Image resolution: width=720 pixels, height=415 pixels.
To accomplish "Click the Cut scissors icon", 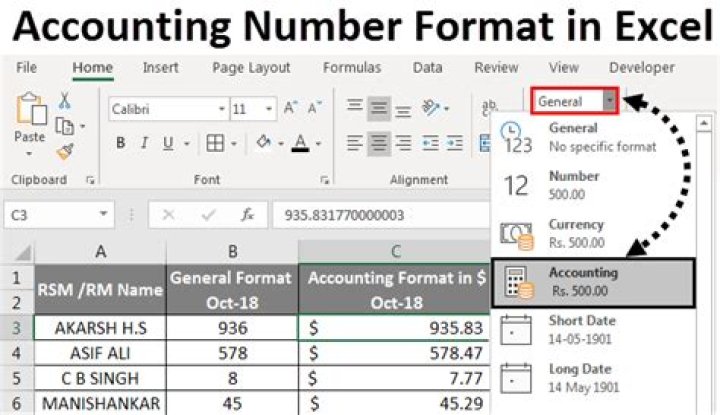I will click(65, 100).
